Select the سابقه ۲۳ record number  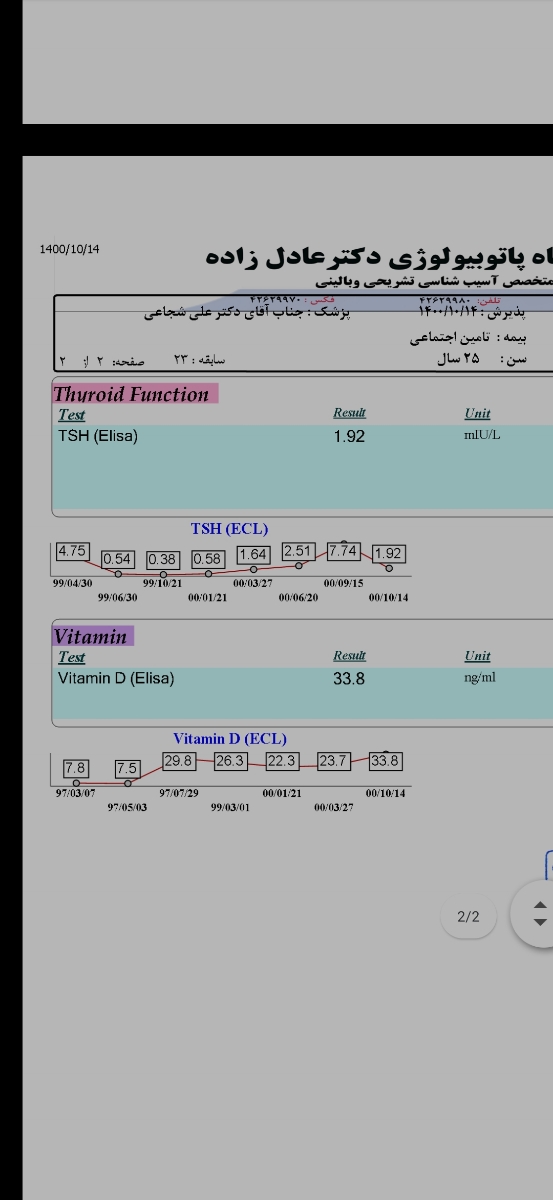(x=200, y=359)
